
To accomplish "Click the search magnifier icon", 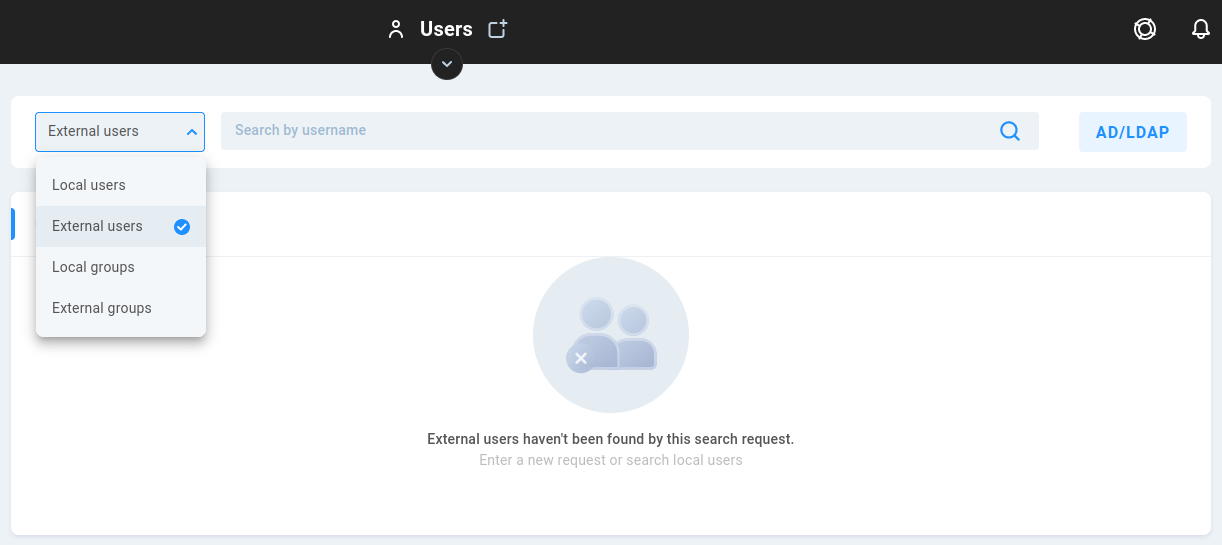I will pyautogui.click(x=1010, y=131).
